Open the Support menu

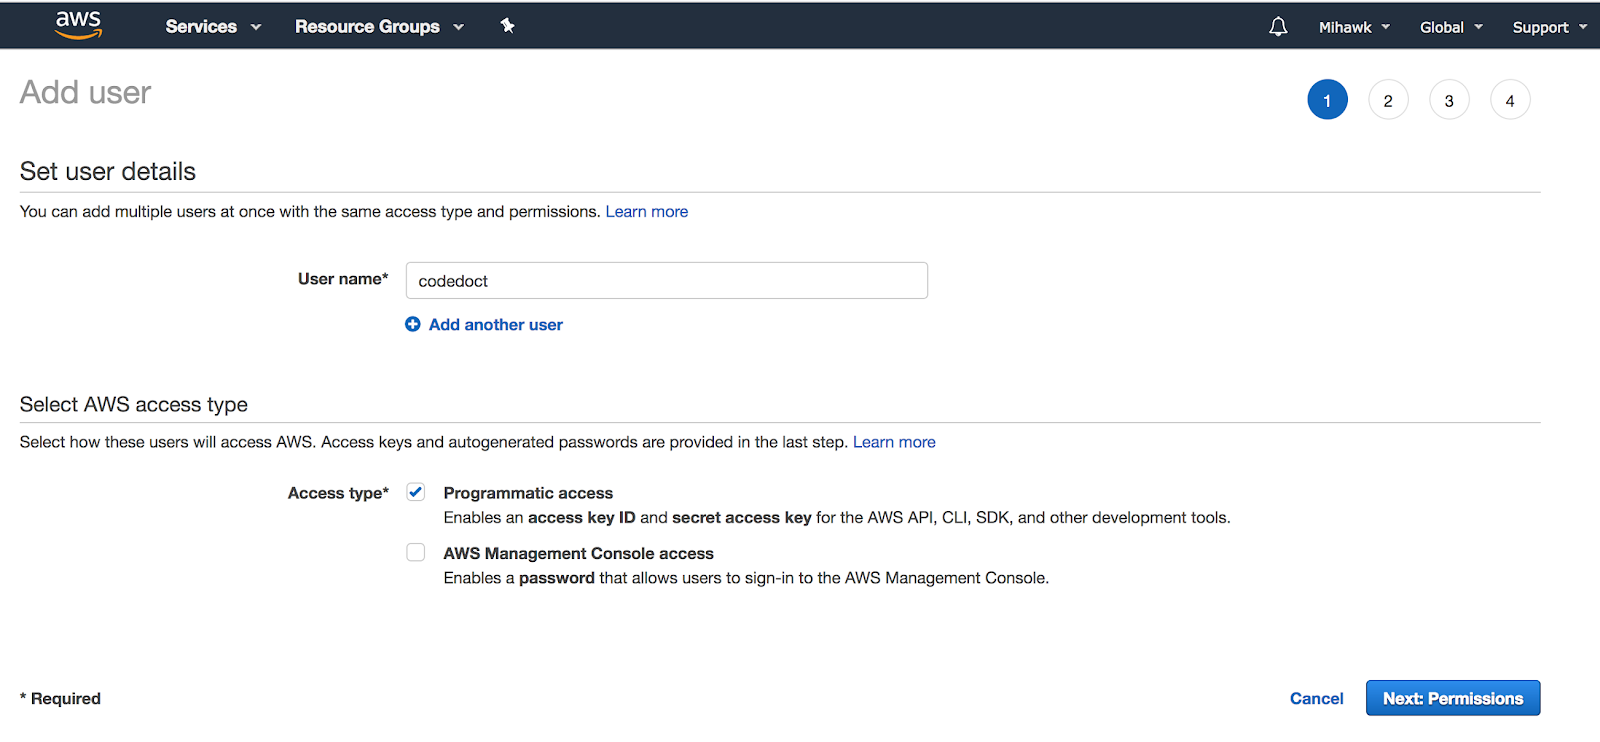click(1549, 27)
